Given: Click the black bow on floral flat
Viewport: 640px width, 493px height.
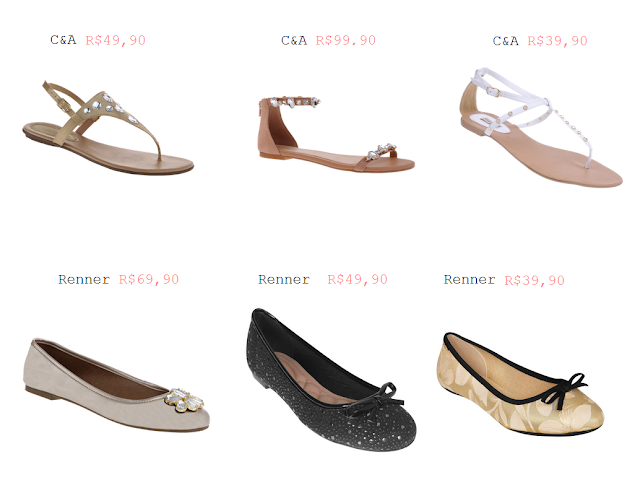Looking at the screenshot, I should (x=566, y=389).
